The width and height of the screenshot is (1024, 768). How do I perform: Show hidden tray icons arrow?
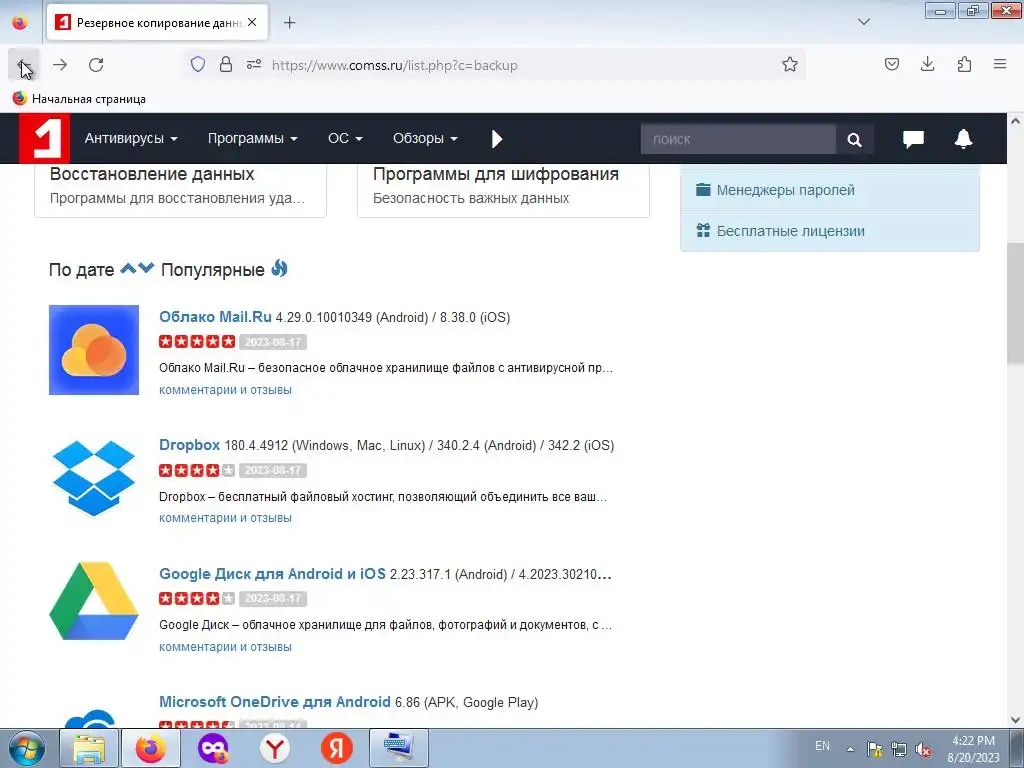coord(850,749)
